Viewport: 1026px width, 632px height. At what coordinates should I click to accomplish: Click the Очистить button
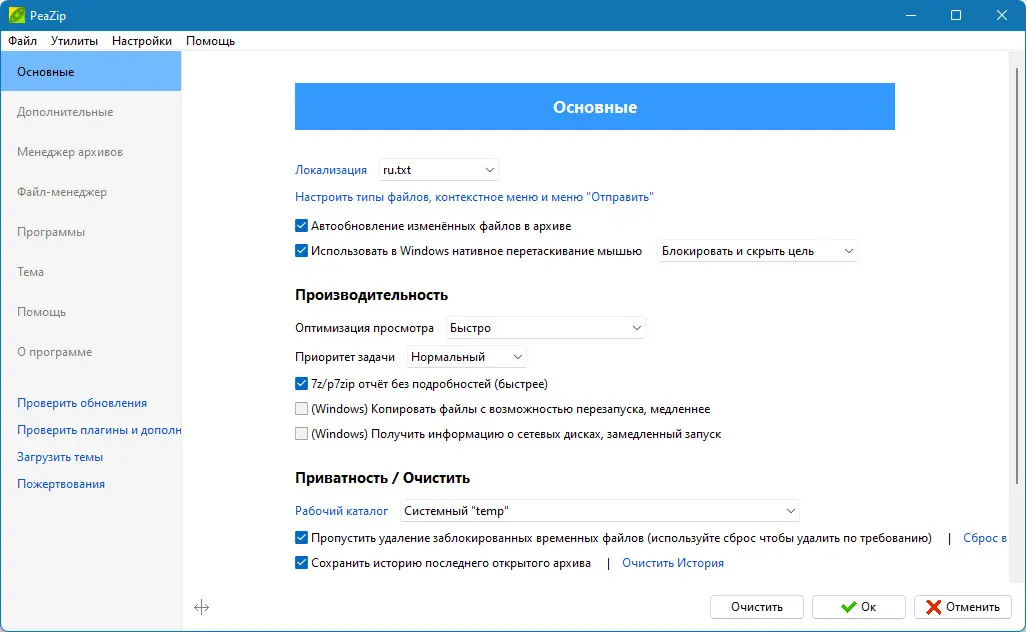coord(756,607)
